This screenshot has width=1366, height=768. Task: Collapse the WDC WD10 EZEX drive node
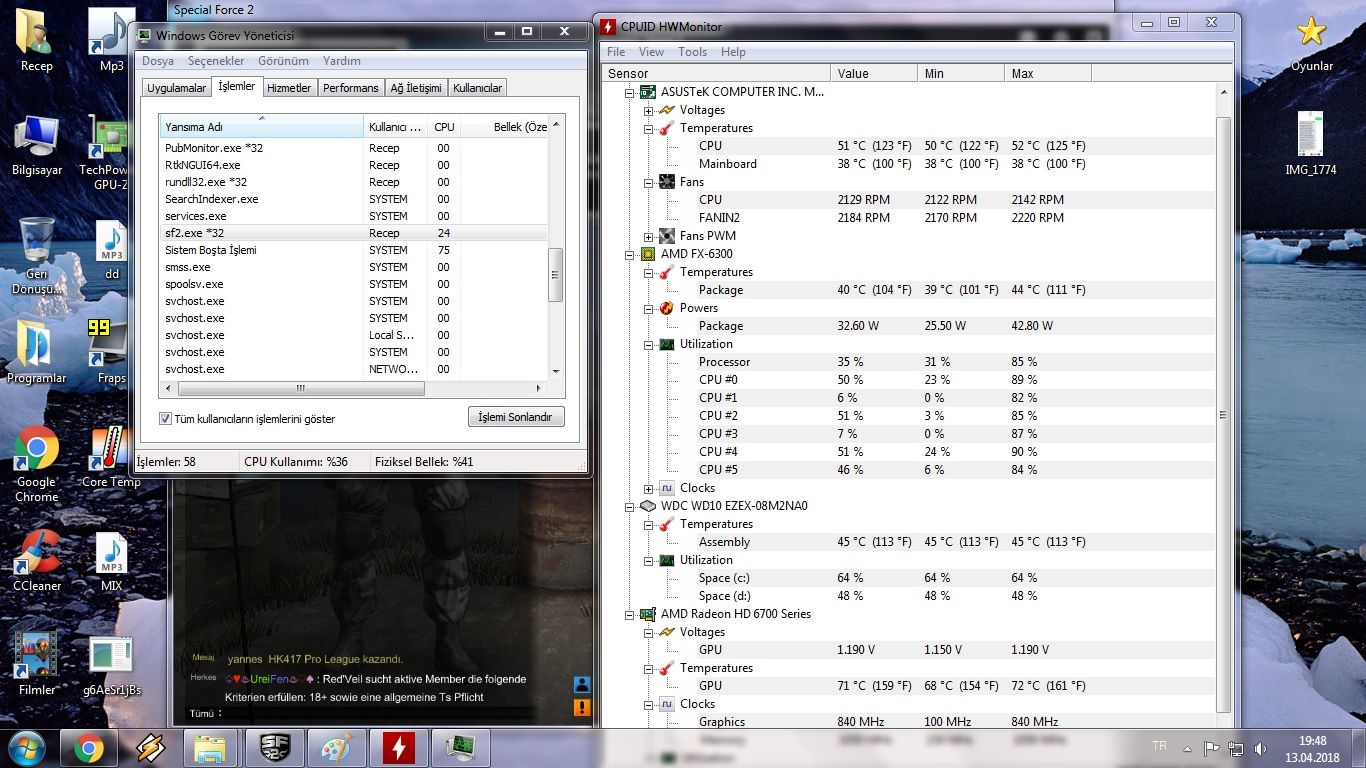(x=630, y=506)
